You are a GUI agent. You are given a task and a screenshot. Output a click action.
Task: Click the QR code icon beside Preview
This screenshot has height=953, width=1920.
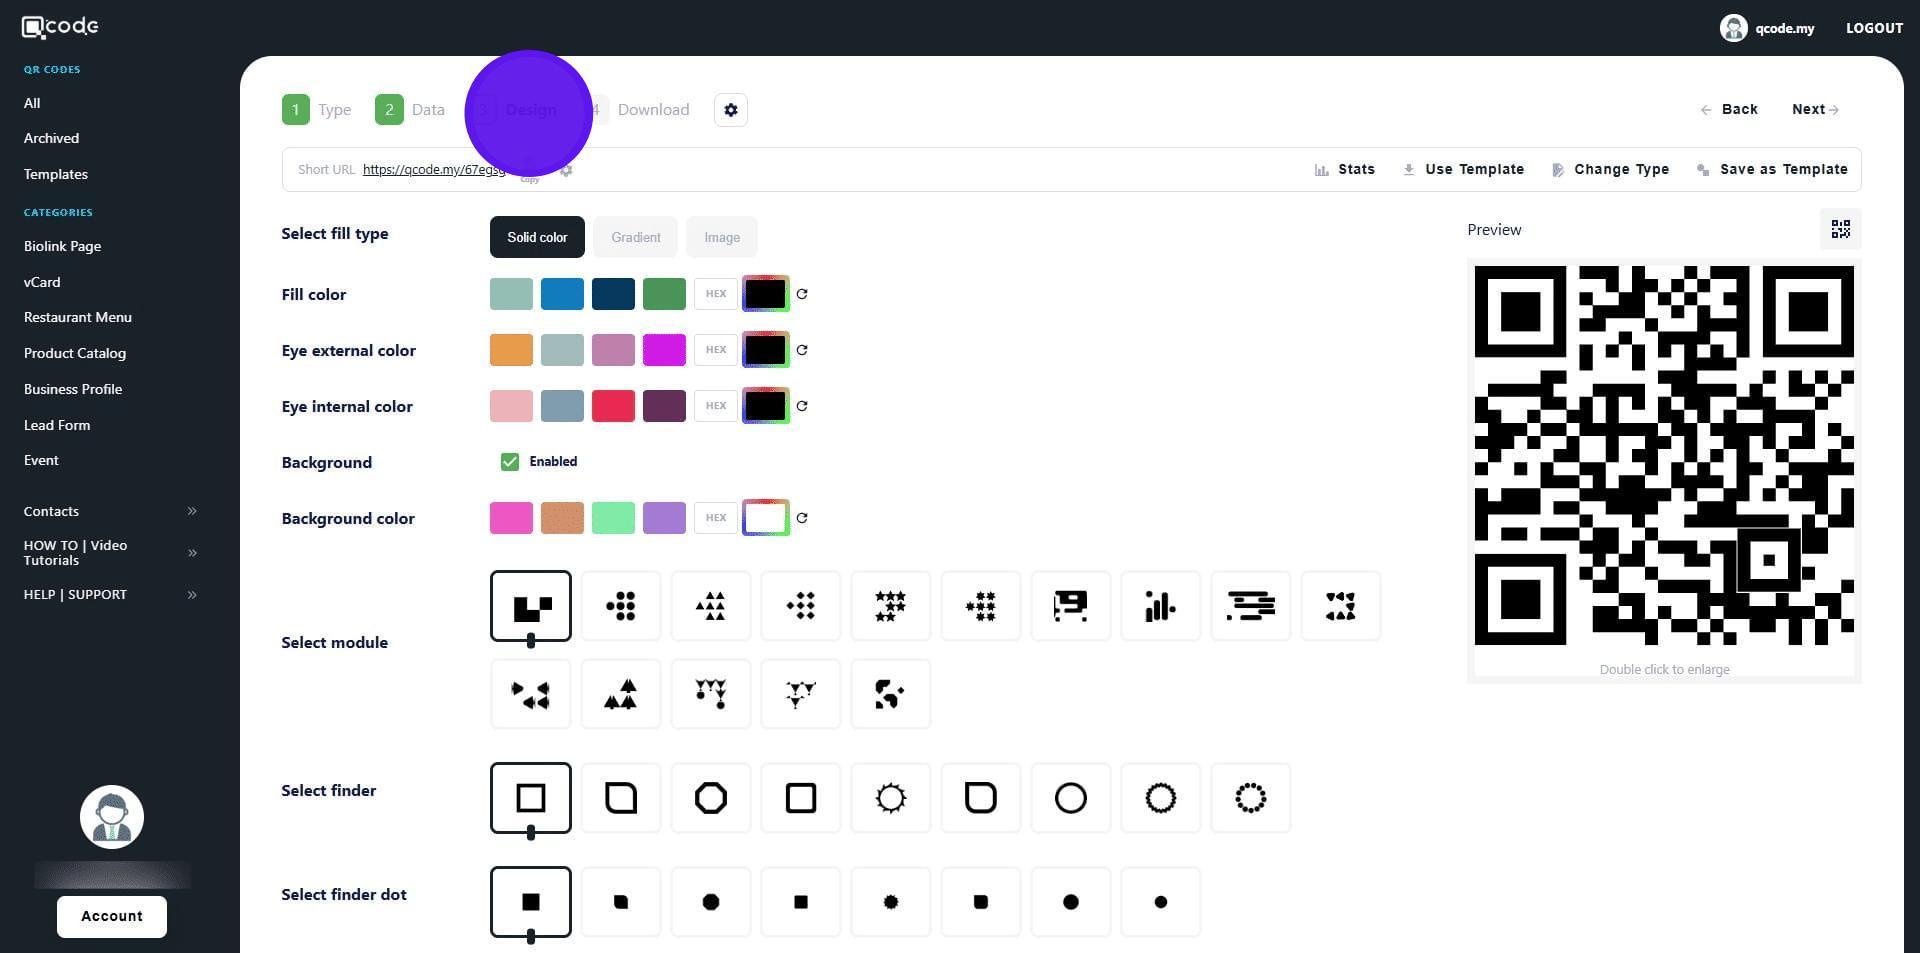coord(1840,230)
